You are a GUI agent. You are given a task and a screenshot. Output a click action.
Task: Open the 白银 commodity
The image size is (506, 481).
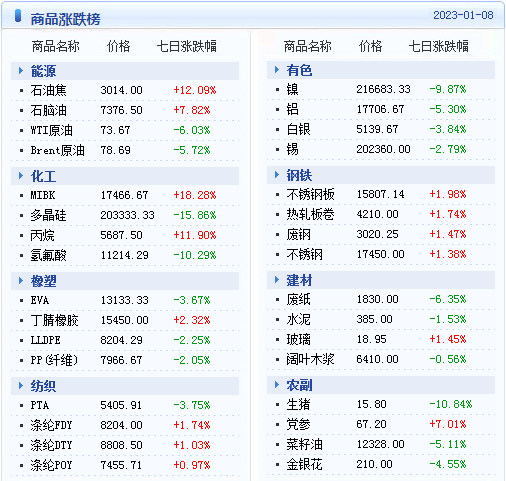point(298,129)
